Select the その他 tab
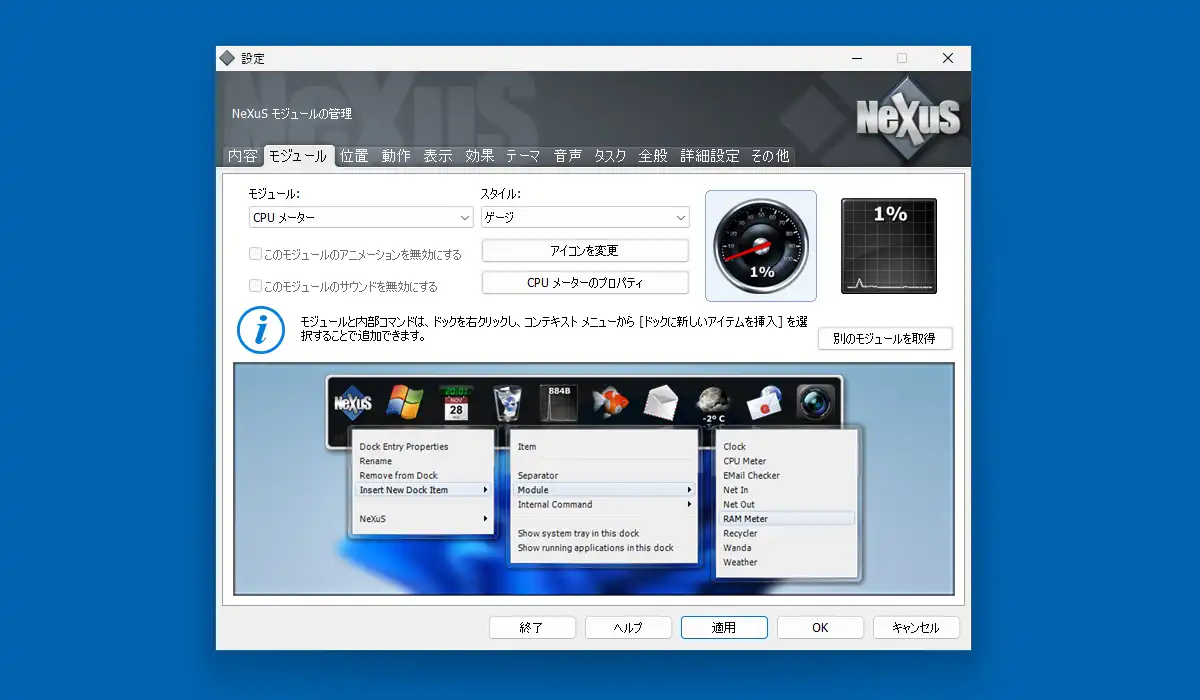Image resolution: width=1200 pixels, height=700 pixels. pyautogui.click(x=770, y=156)
